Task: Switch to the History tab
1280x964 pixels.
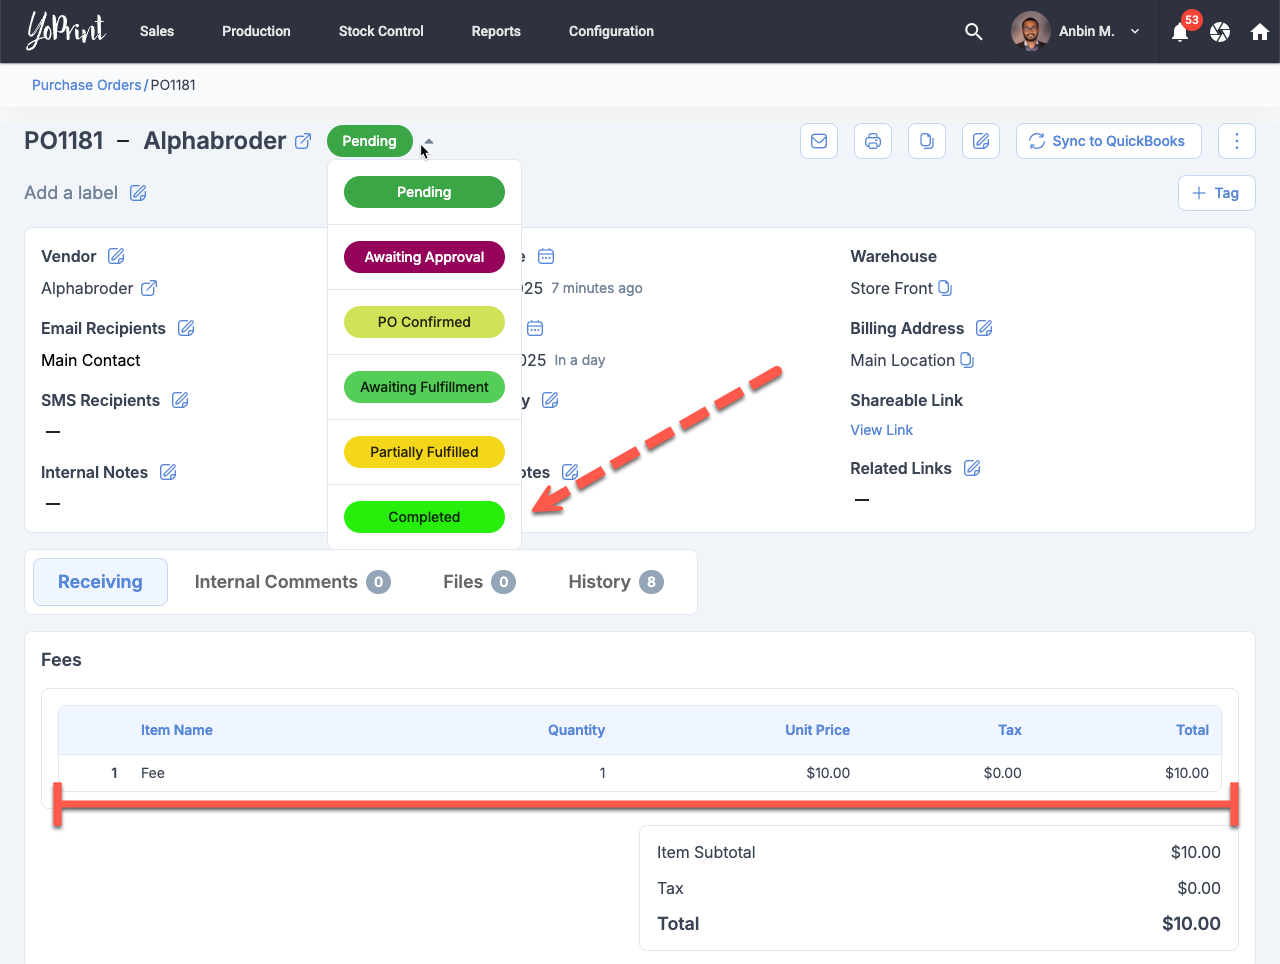Action: click(x=614, y=582)
